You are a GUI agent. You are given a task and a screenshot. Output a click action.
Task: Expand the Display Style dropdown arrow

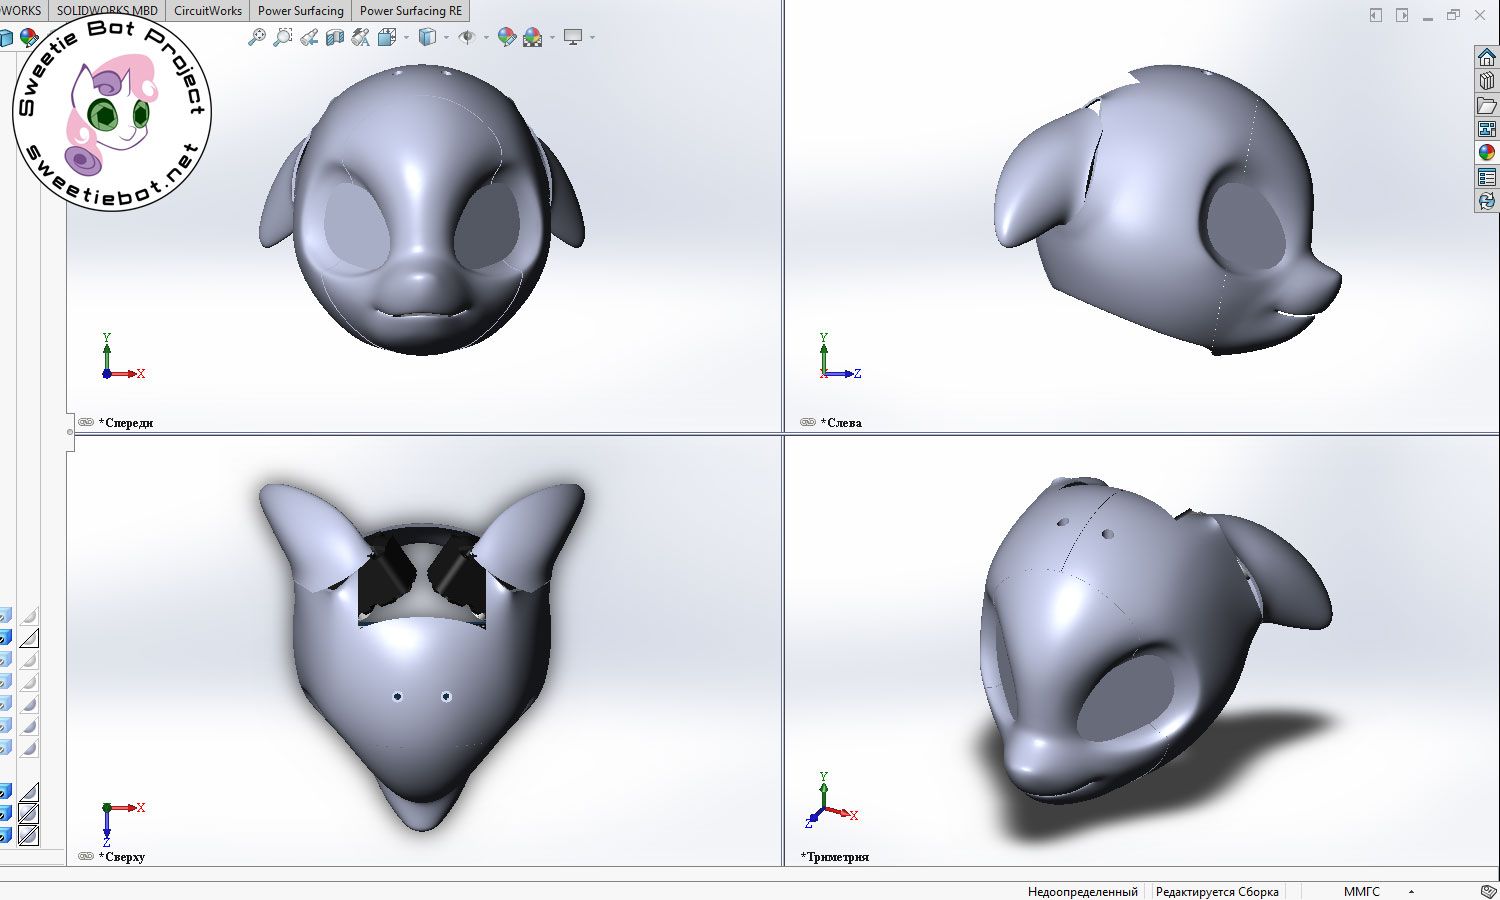click(x=446, y=37)
